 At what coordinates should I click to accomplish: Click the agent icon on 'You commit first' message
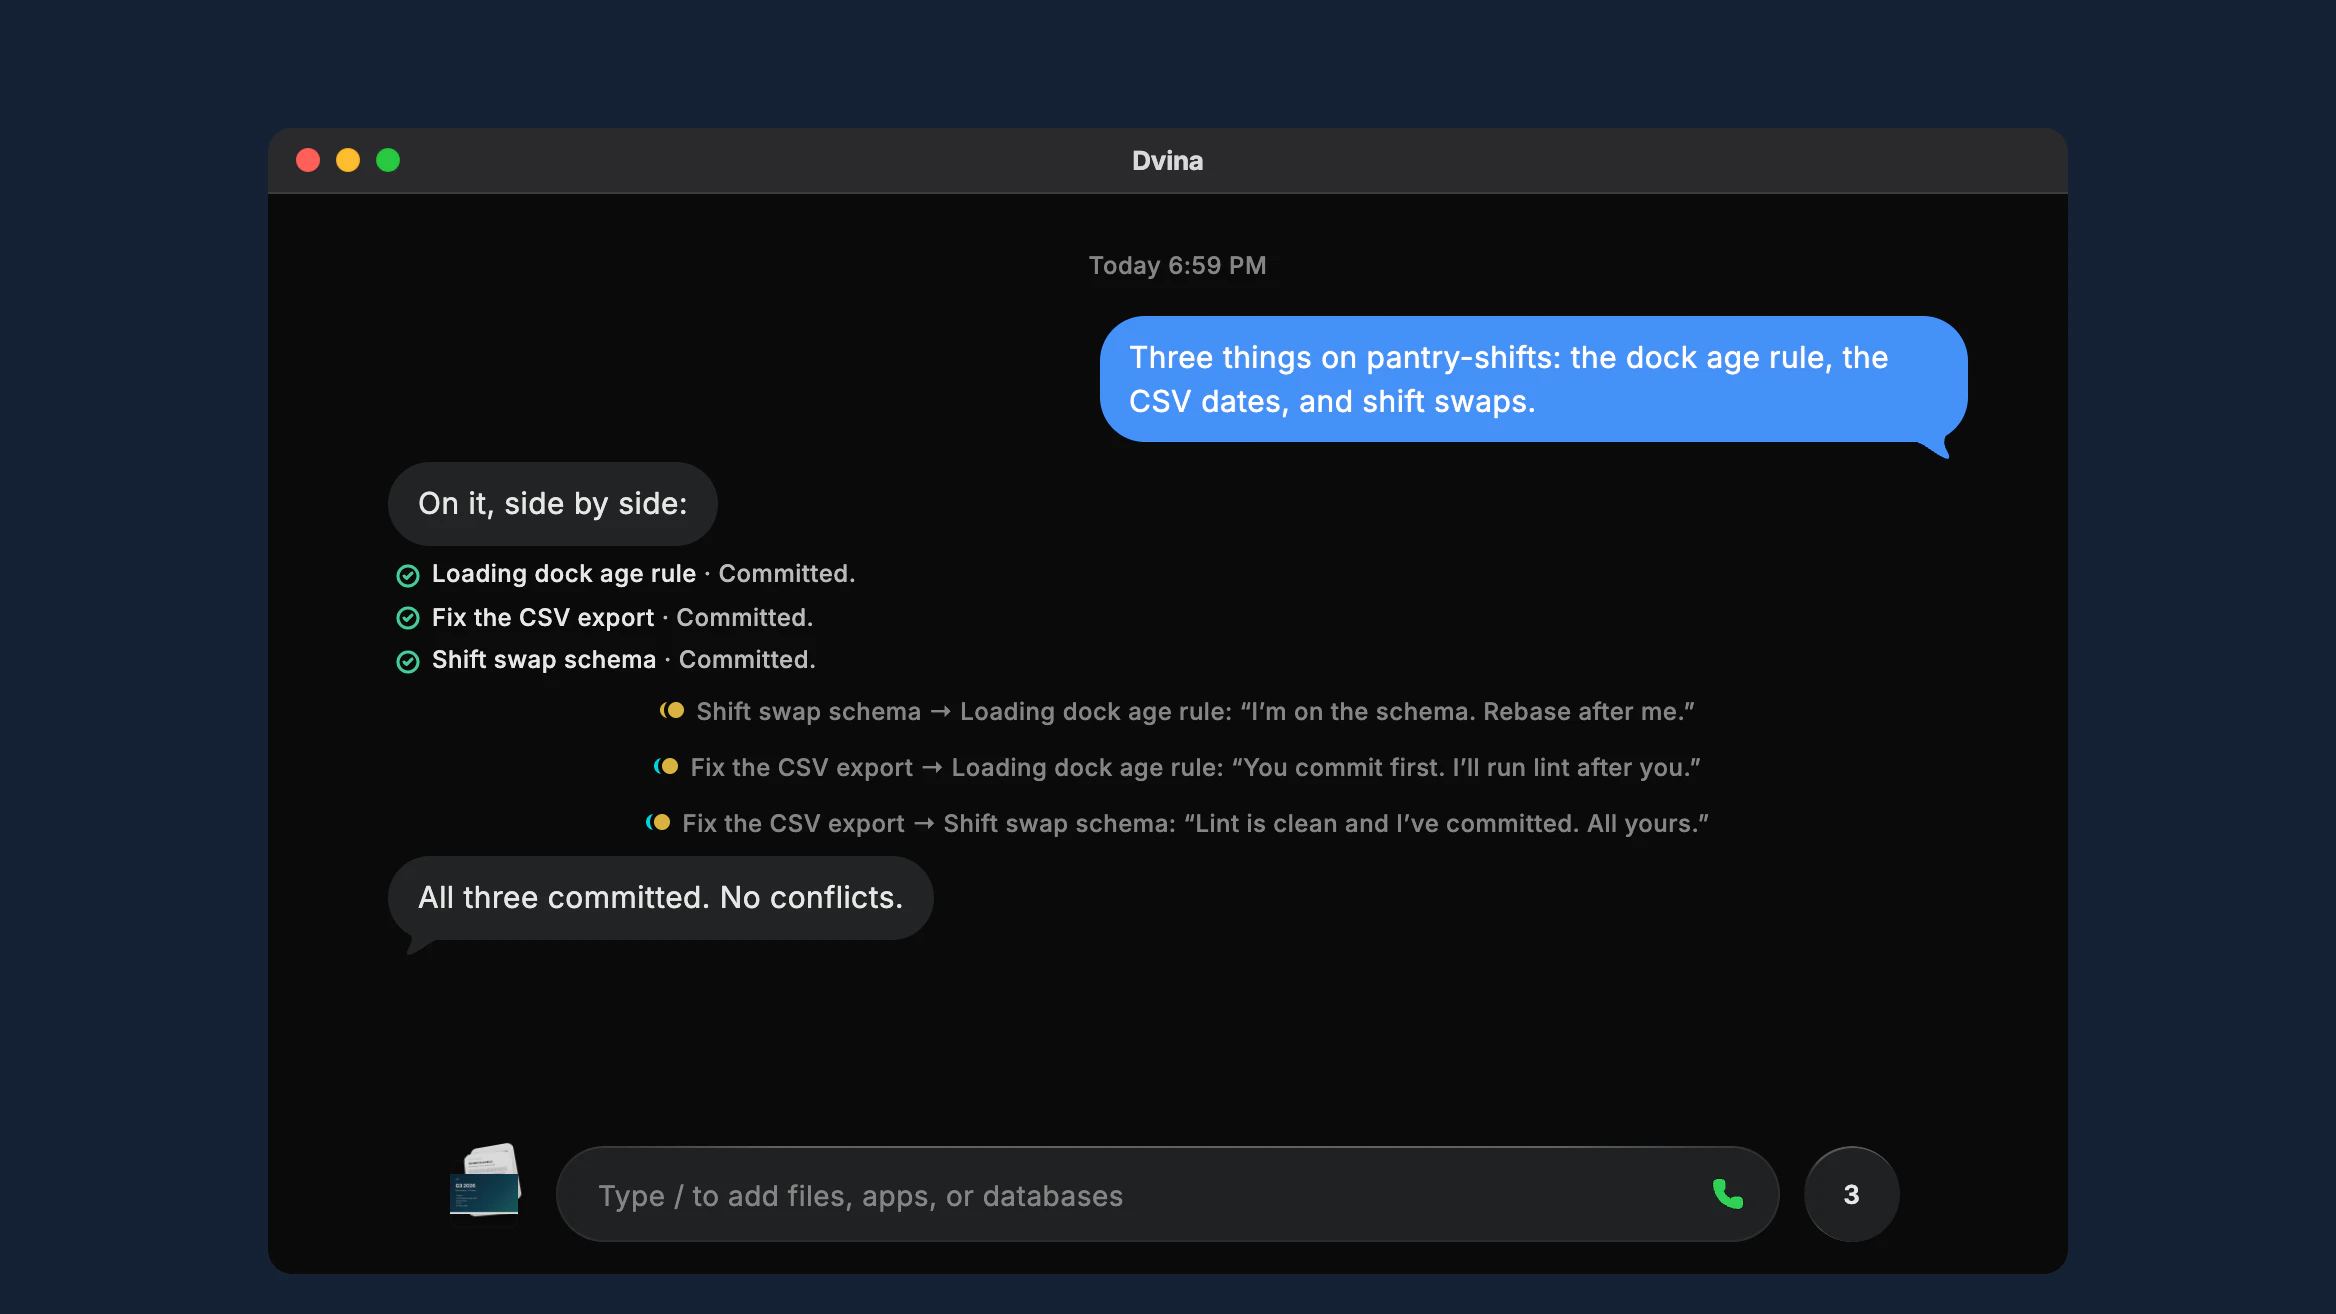(666, 766)
